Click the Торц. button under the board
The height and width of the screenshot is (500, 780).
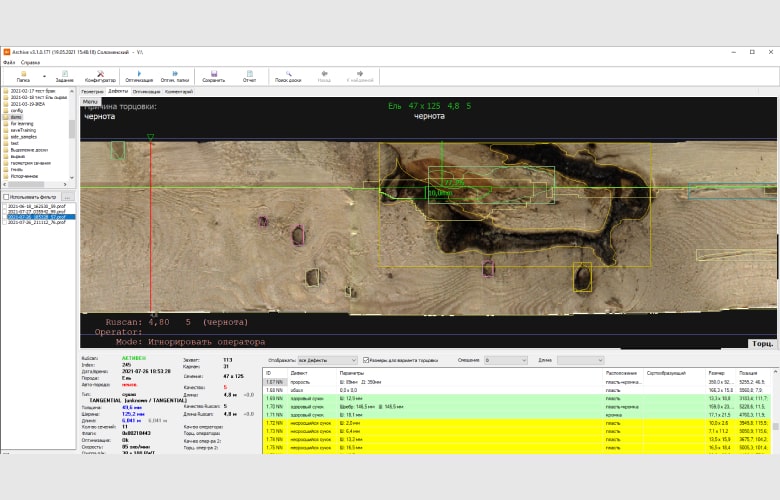(762, 344)
